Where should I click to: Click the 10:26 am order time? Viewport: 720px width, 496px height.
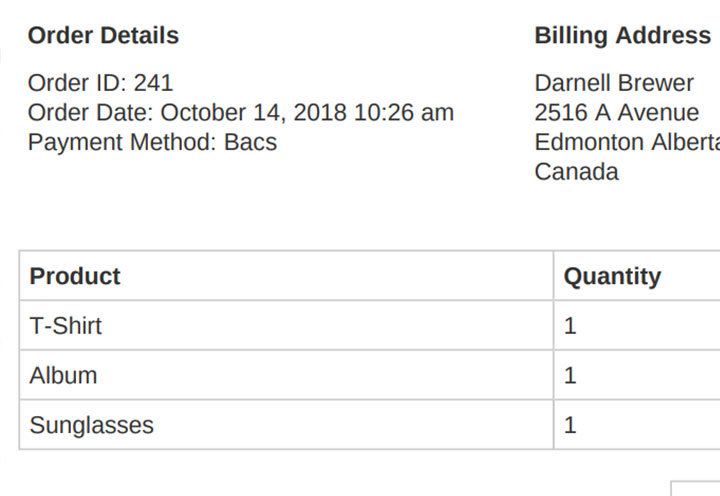pyautogui.click(x=404, y=113)
